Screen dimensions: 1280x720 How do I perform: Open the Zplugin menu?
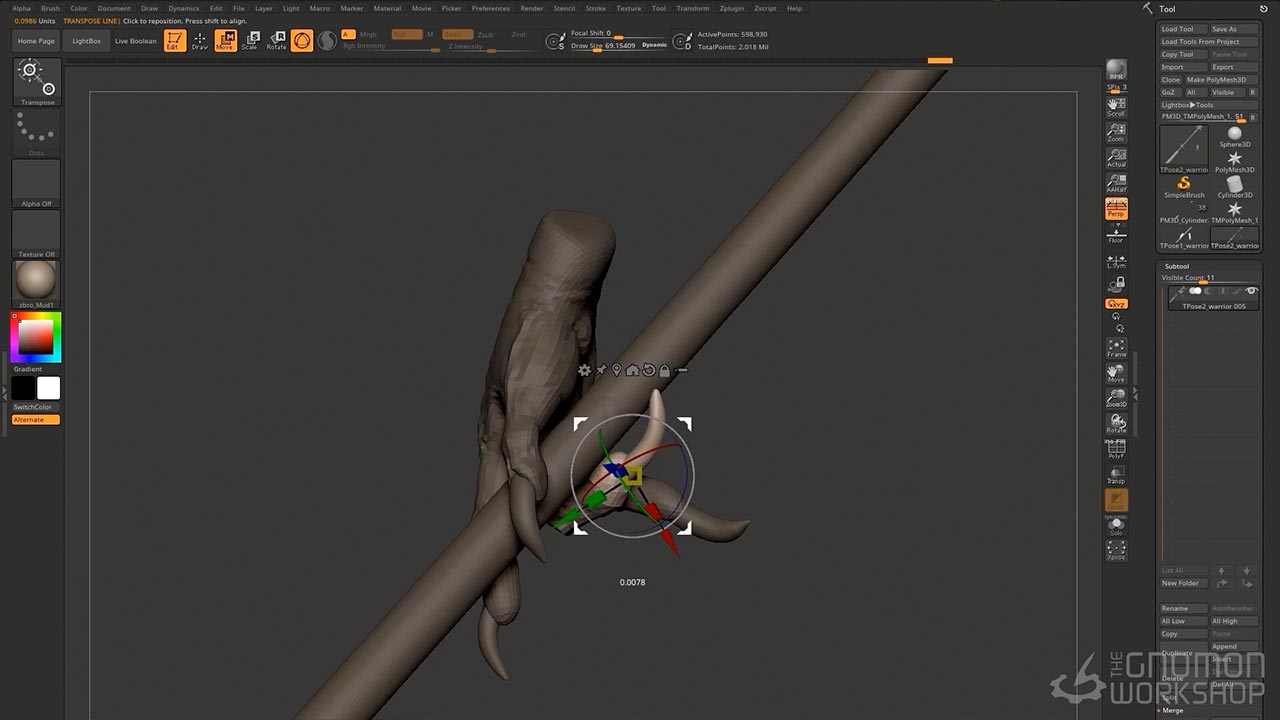pos(732,8)
